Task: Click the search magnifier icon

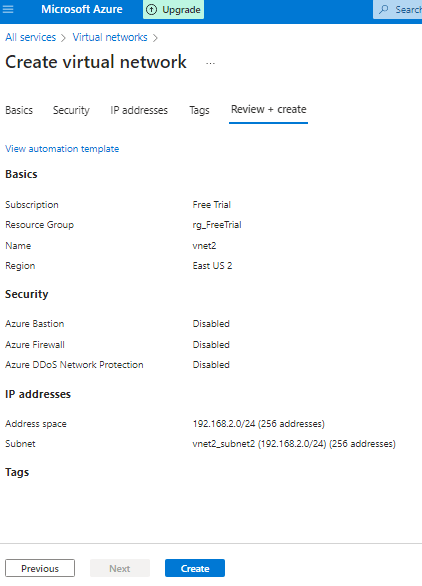Action: 384,9
